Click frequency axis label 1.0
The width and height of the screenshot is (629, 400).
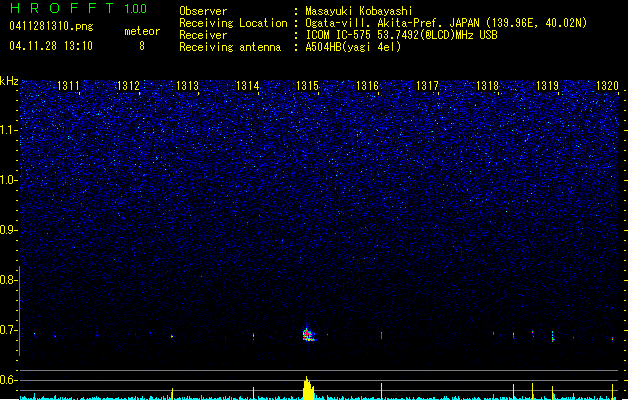[x=9, y=180]
